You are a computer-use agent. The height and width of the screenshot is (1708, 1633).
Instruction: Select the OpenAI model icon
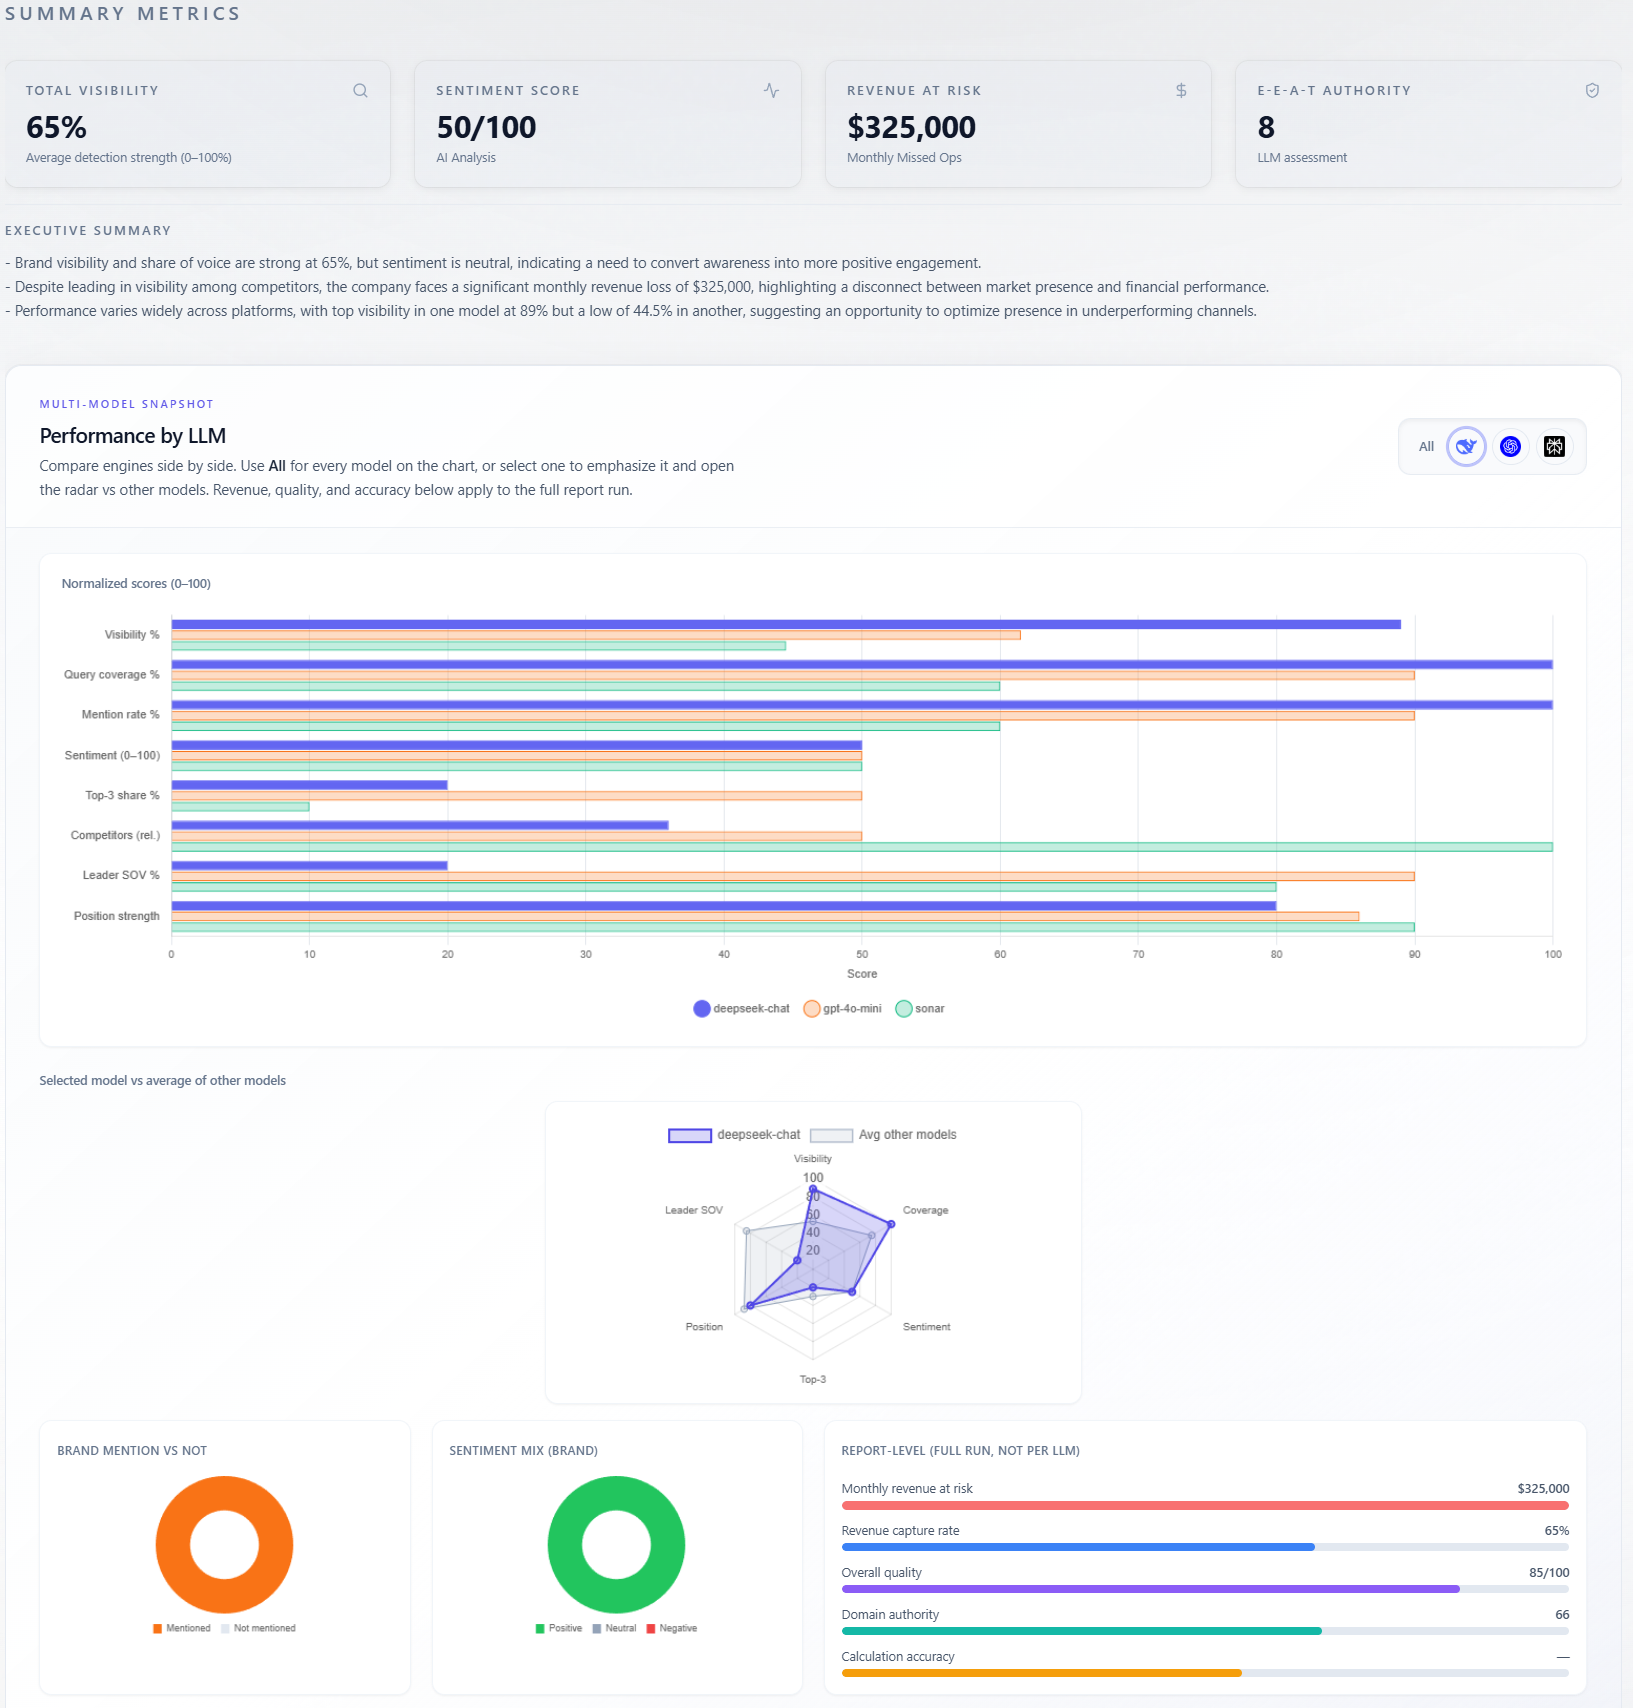tap(1510, 447)
